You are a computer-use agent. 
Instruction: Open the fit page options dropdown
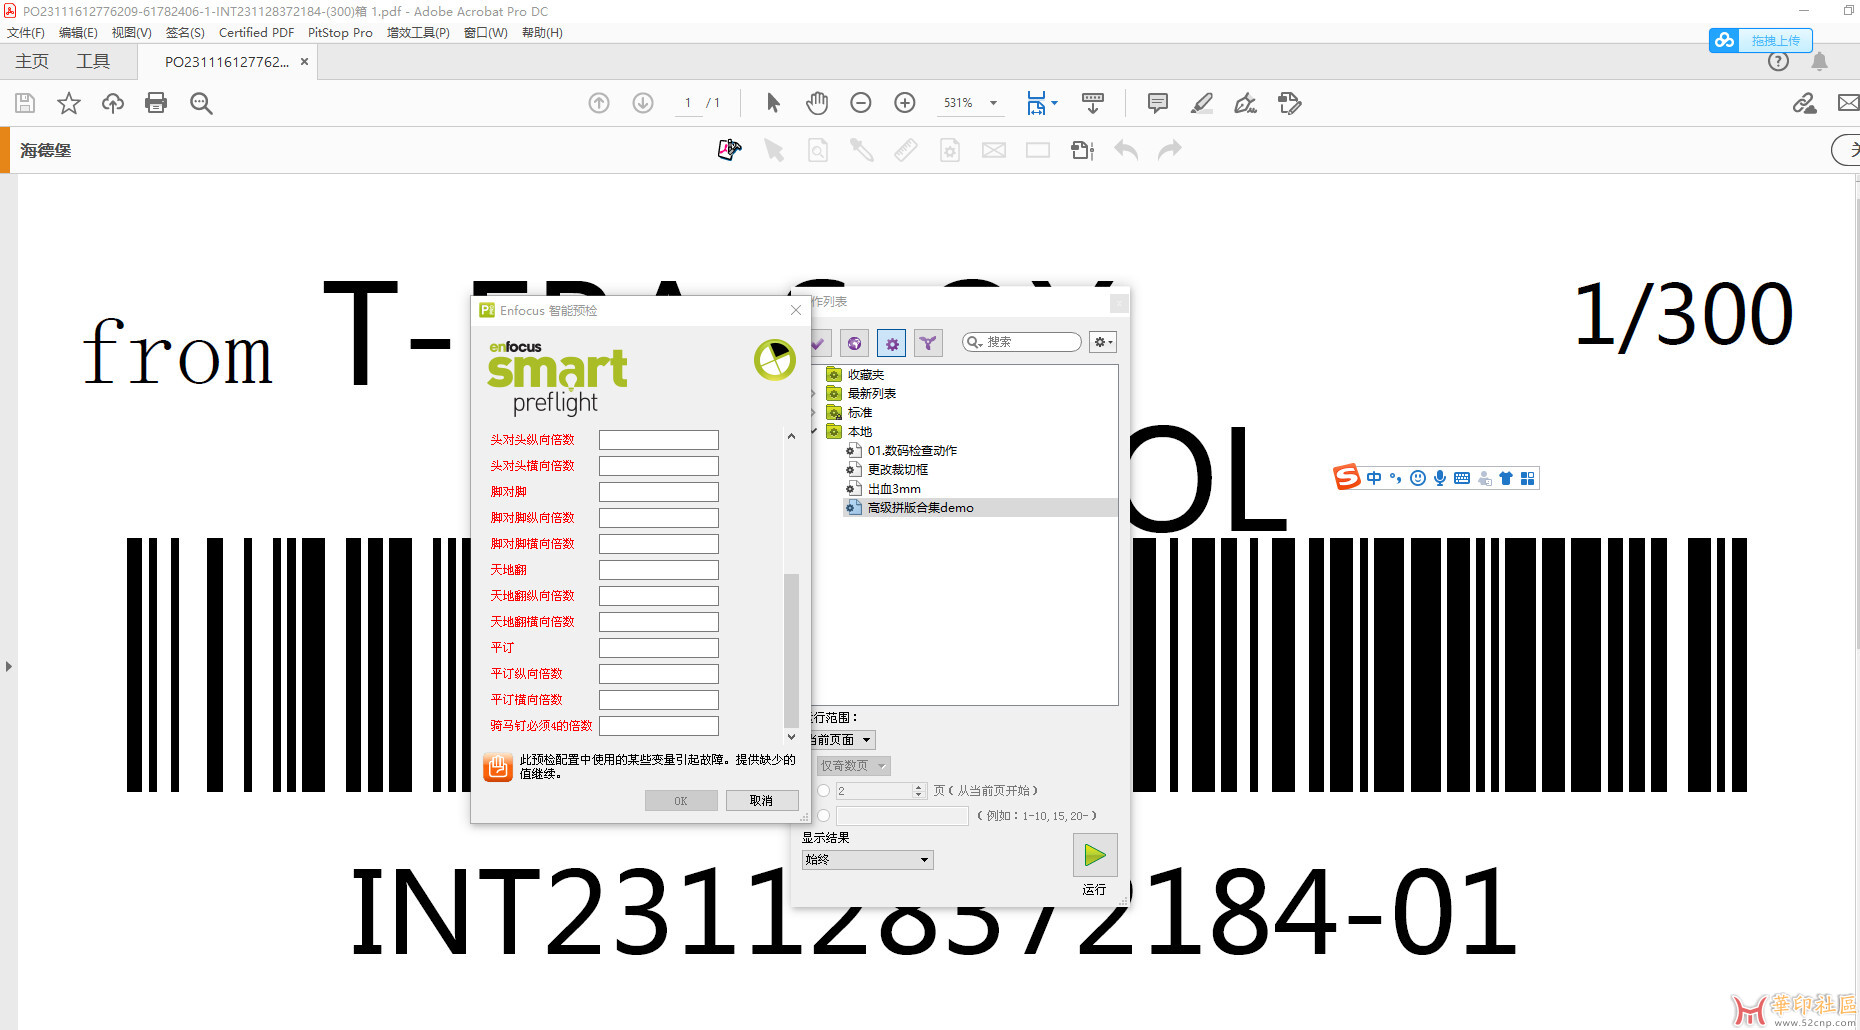pyautogui.click(x=1054, y=103)
